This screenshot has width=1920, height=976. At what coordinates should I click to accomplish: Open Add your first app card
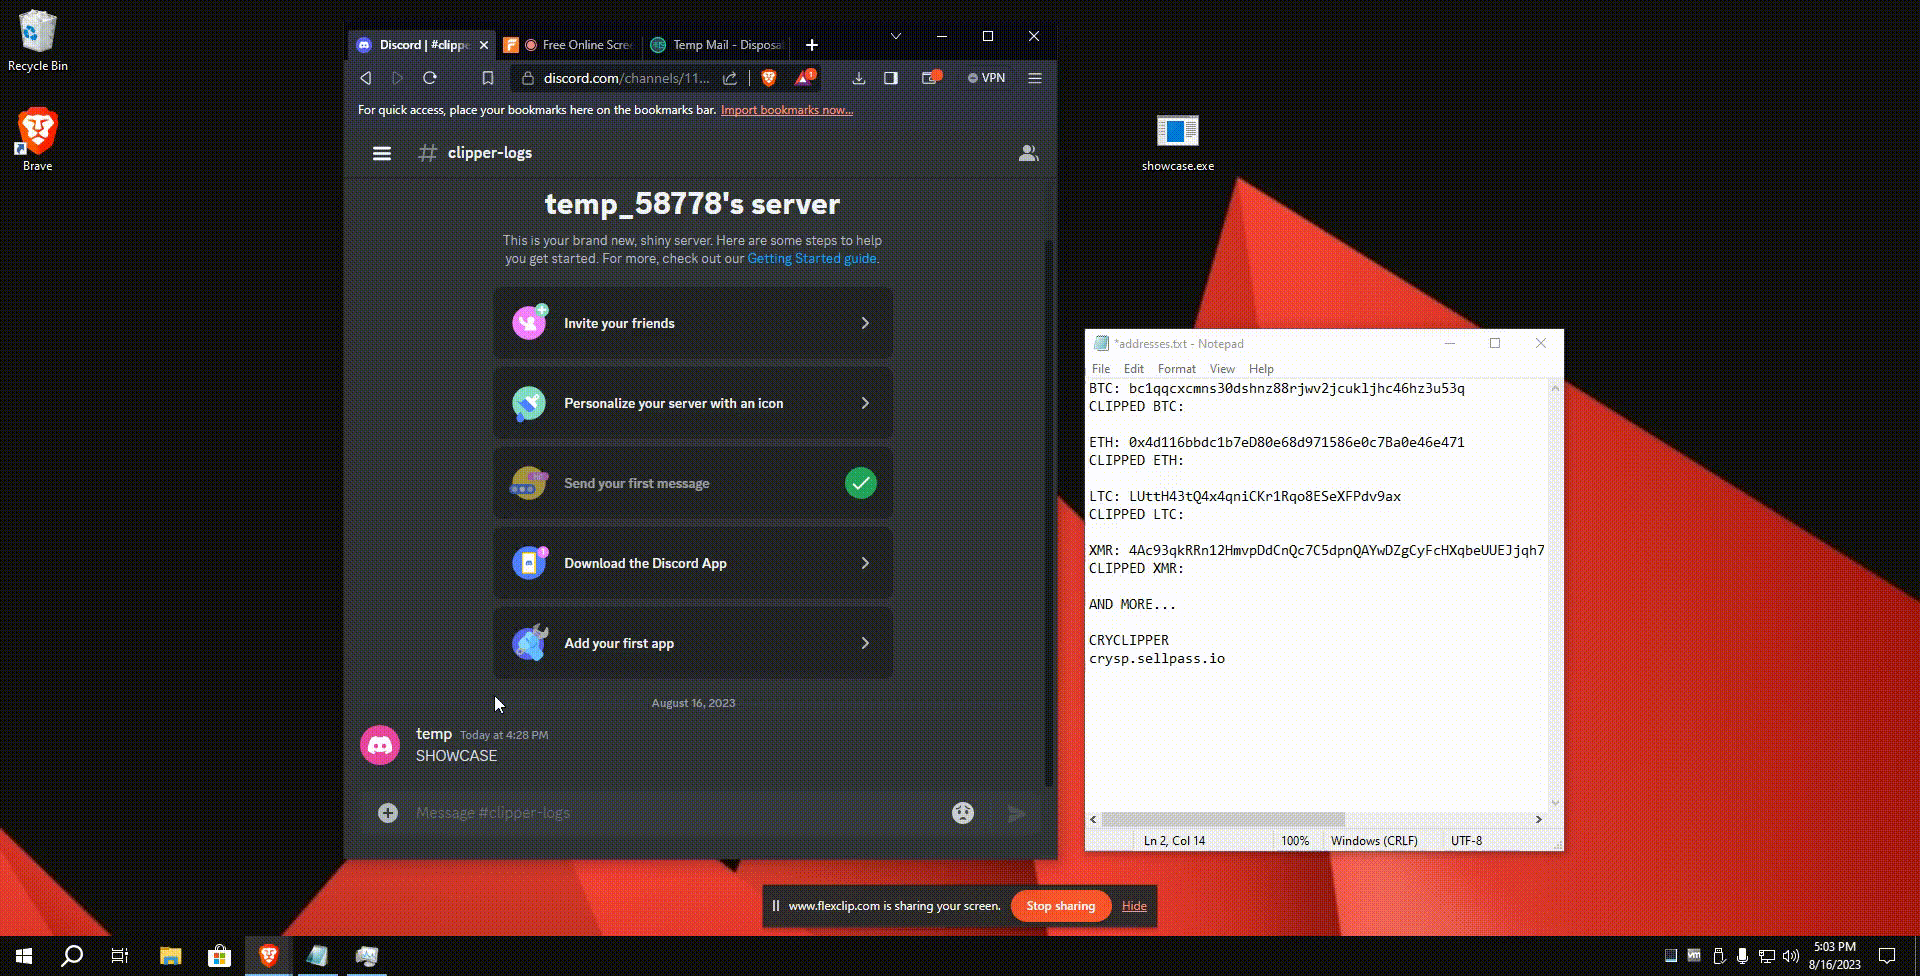[x=693, y=643]
